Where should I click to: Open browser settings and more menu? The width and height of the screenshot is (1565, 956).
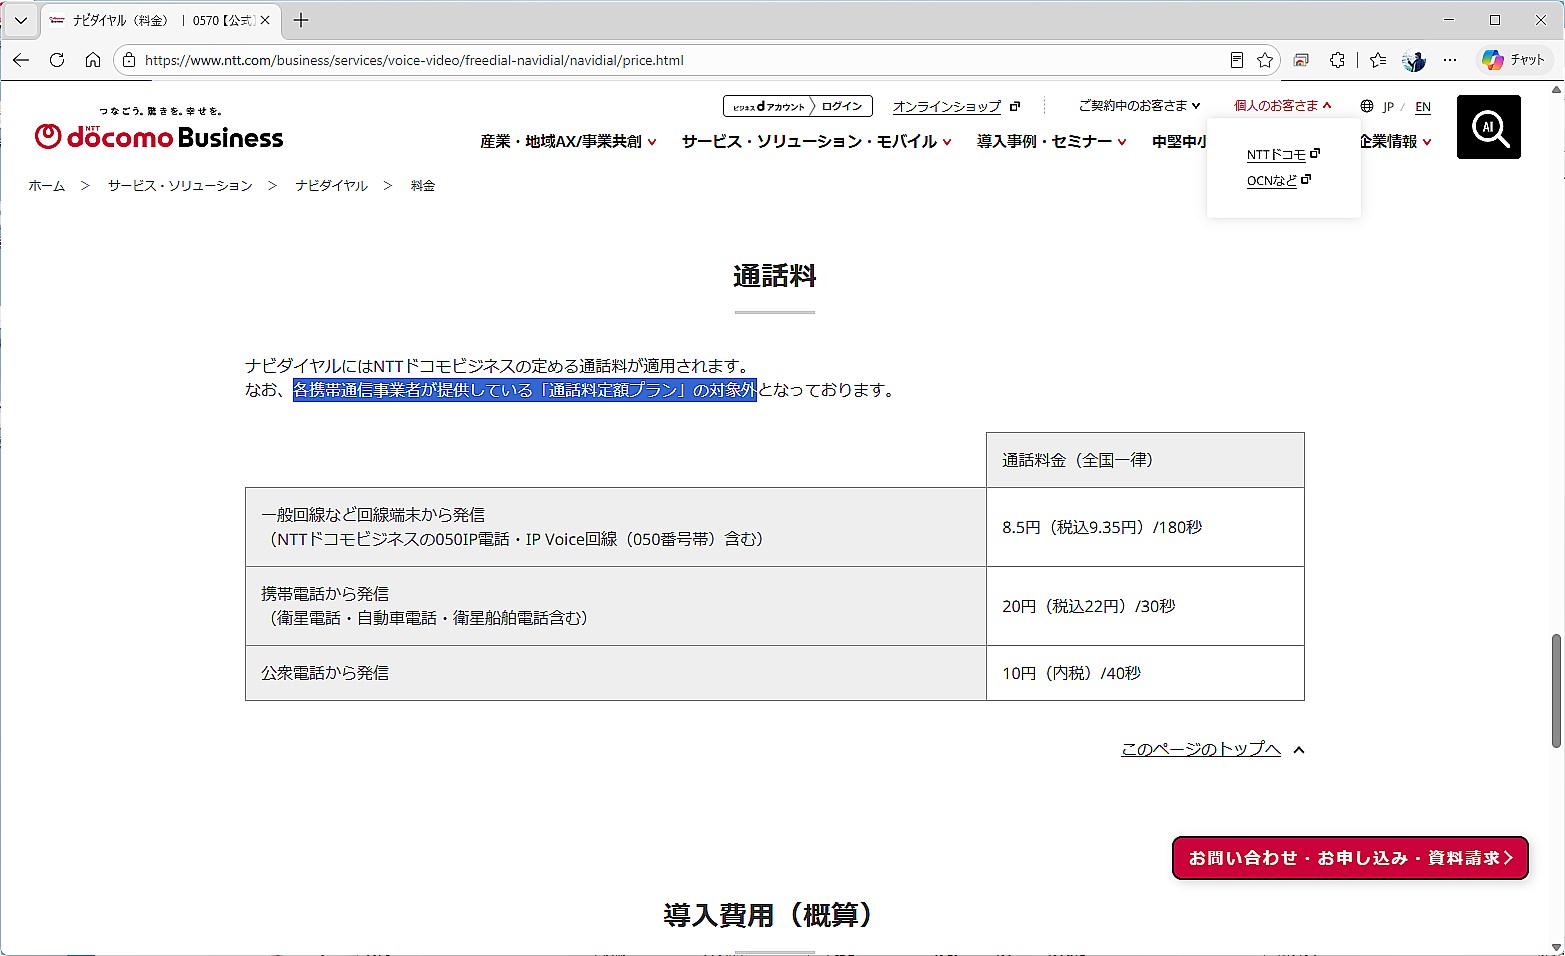tap(1450, 60)
